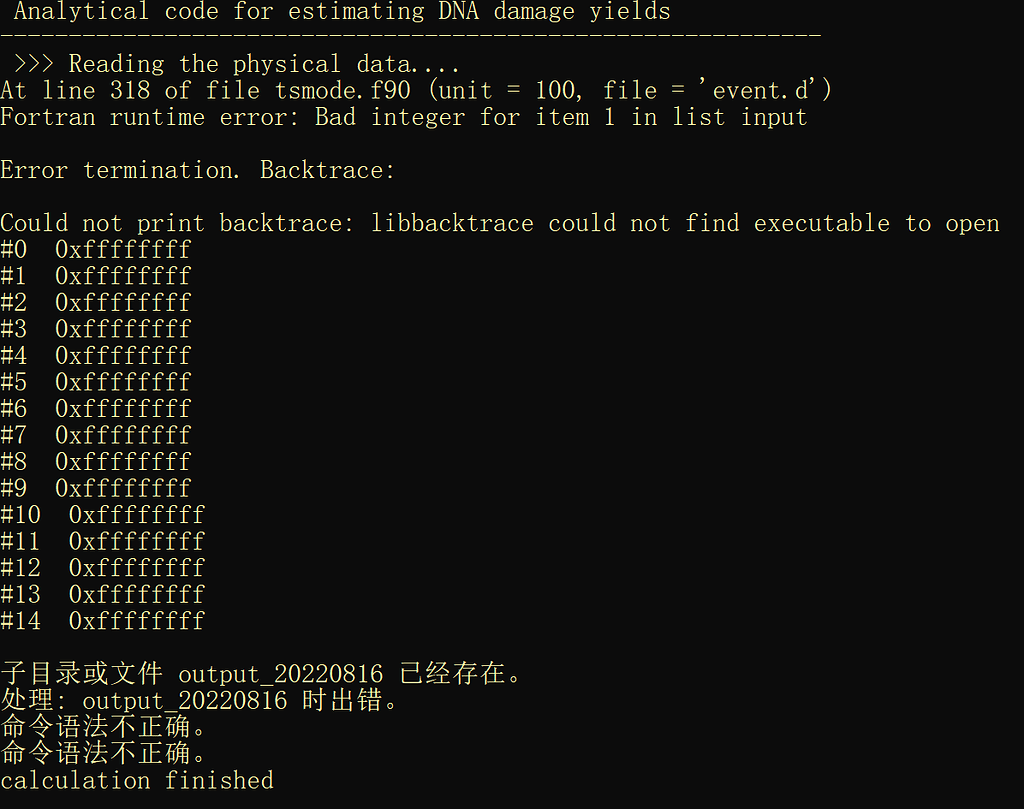Click the word 'libbacktrace' in the output

pos(452,223)
